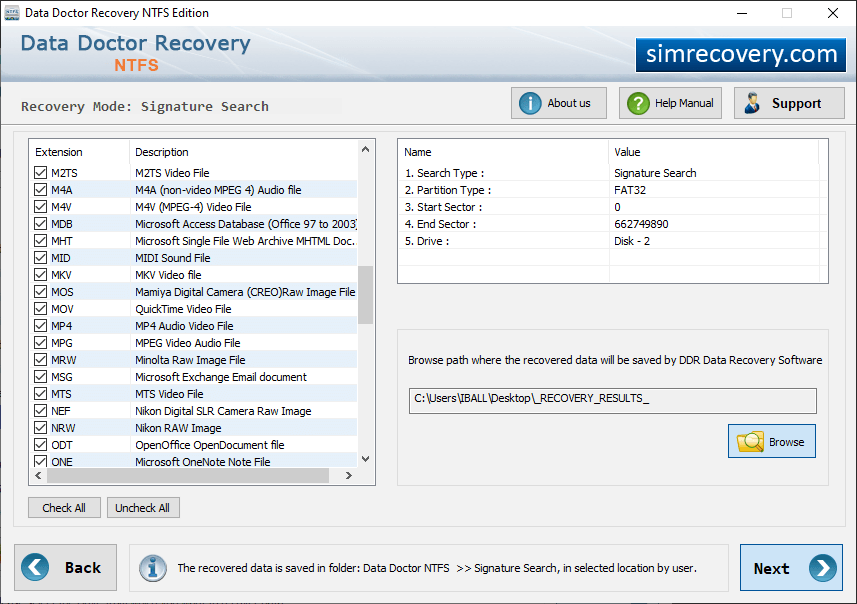857x604 pixels.
Task: Toggle the MDB checkbox
Action: tap(40, 224)
